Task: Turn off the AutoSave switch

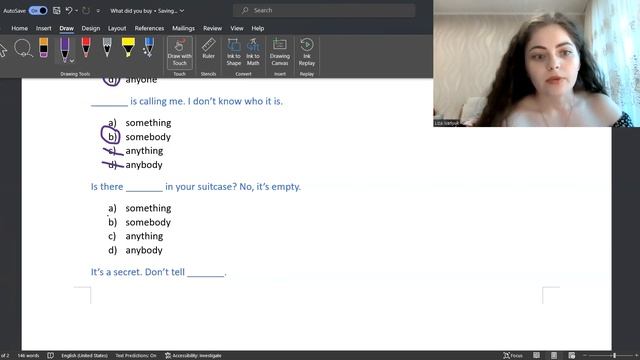Action: (x=38, y=11)
